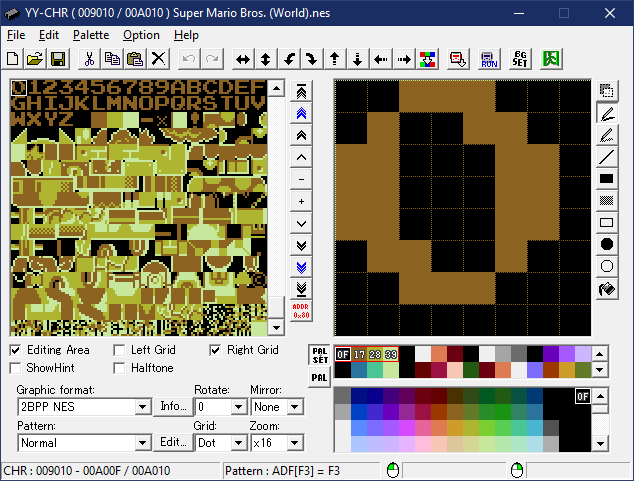Click the ADDR 0x80 button
This screenshot has height=481, width=634.
click(301, 311)
